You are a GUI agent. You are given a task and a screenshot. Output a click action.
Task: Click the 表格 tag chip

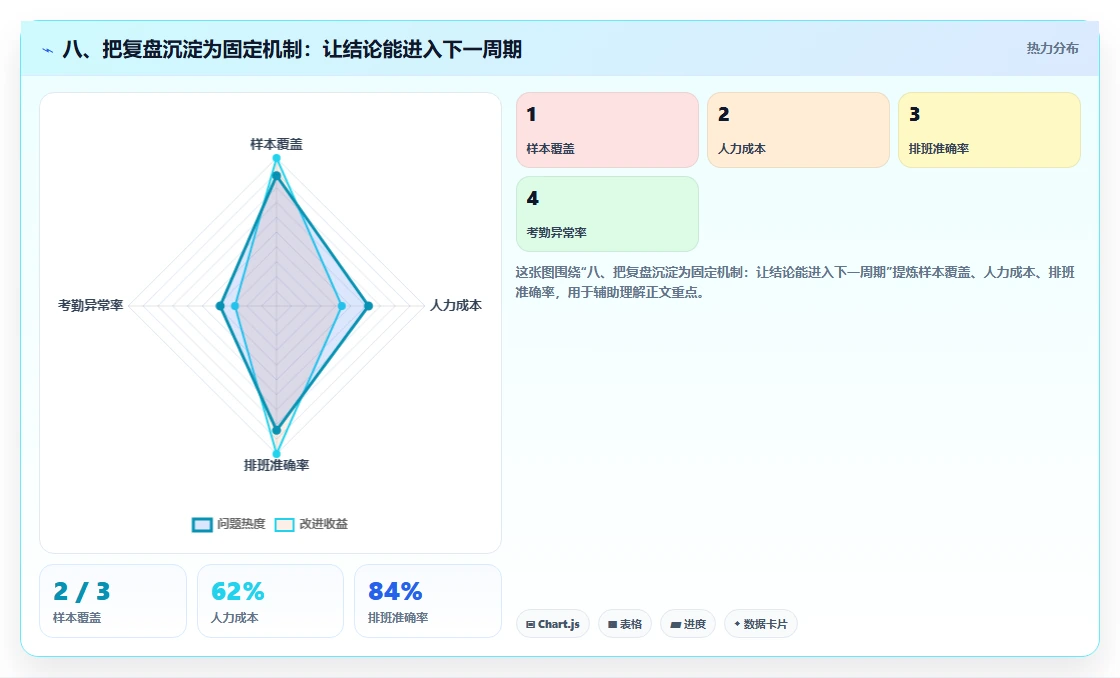click(625, 624)
